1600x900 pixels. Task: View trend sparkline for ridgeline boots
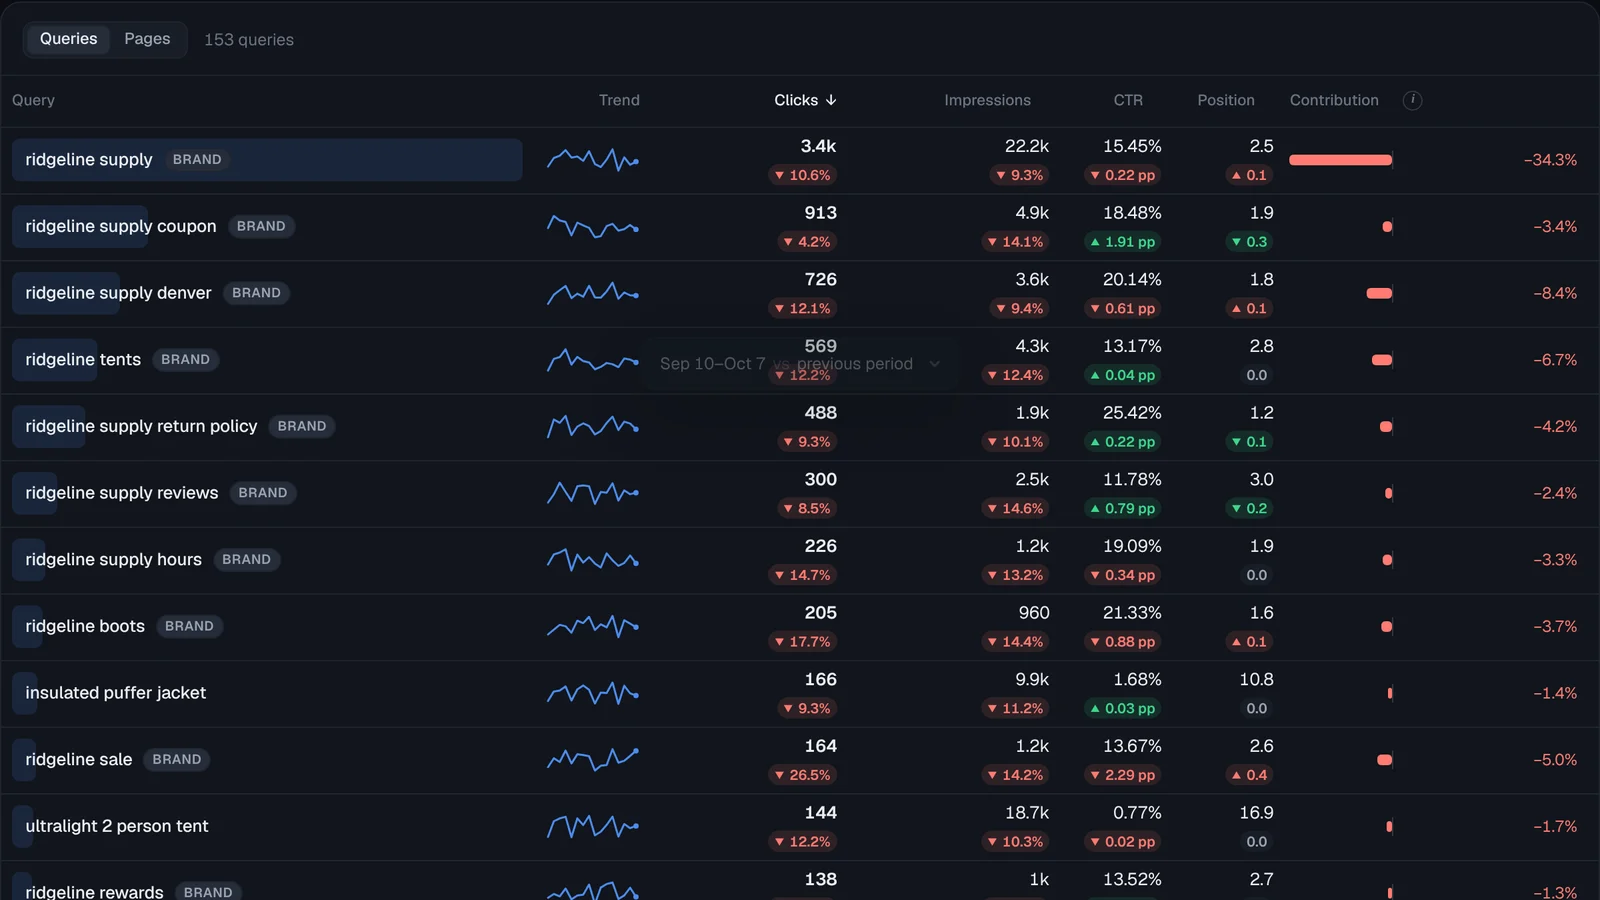(x=593, y=627)
